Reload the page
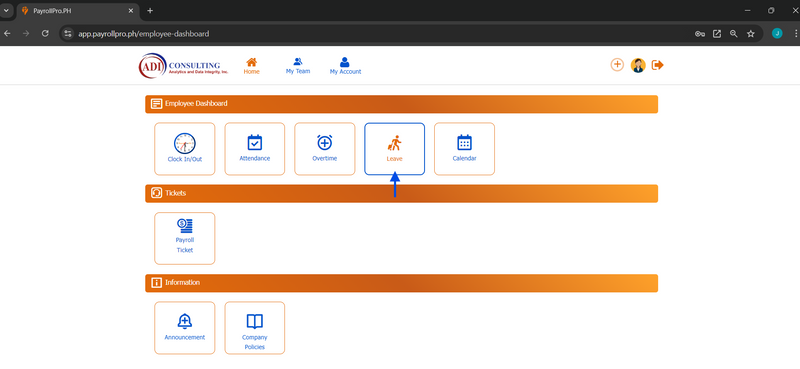The width and height of the screenshot is (800, 369). click(45, 34)
